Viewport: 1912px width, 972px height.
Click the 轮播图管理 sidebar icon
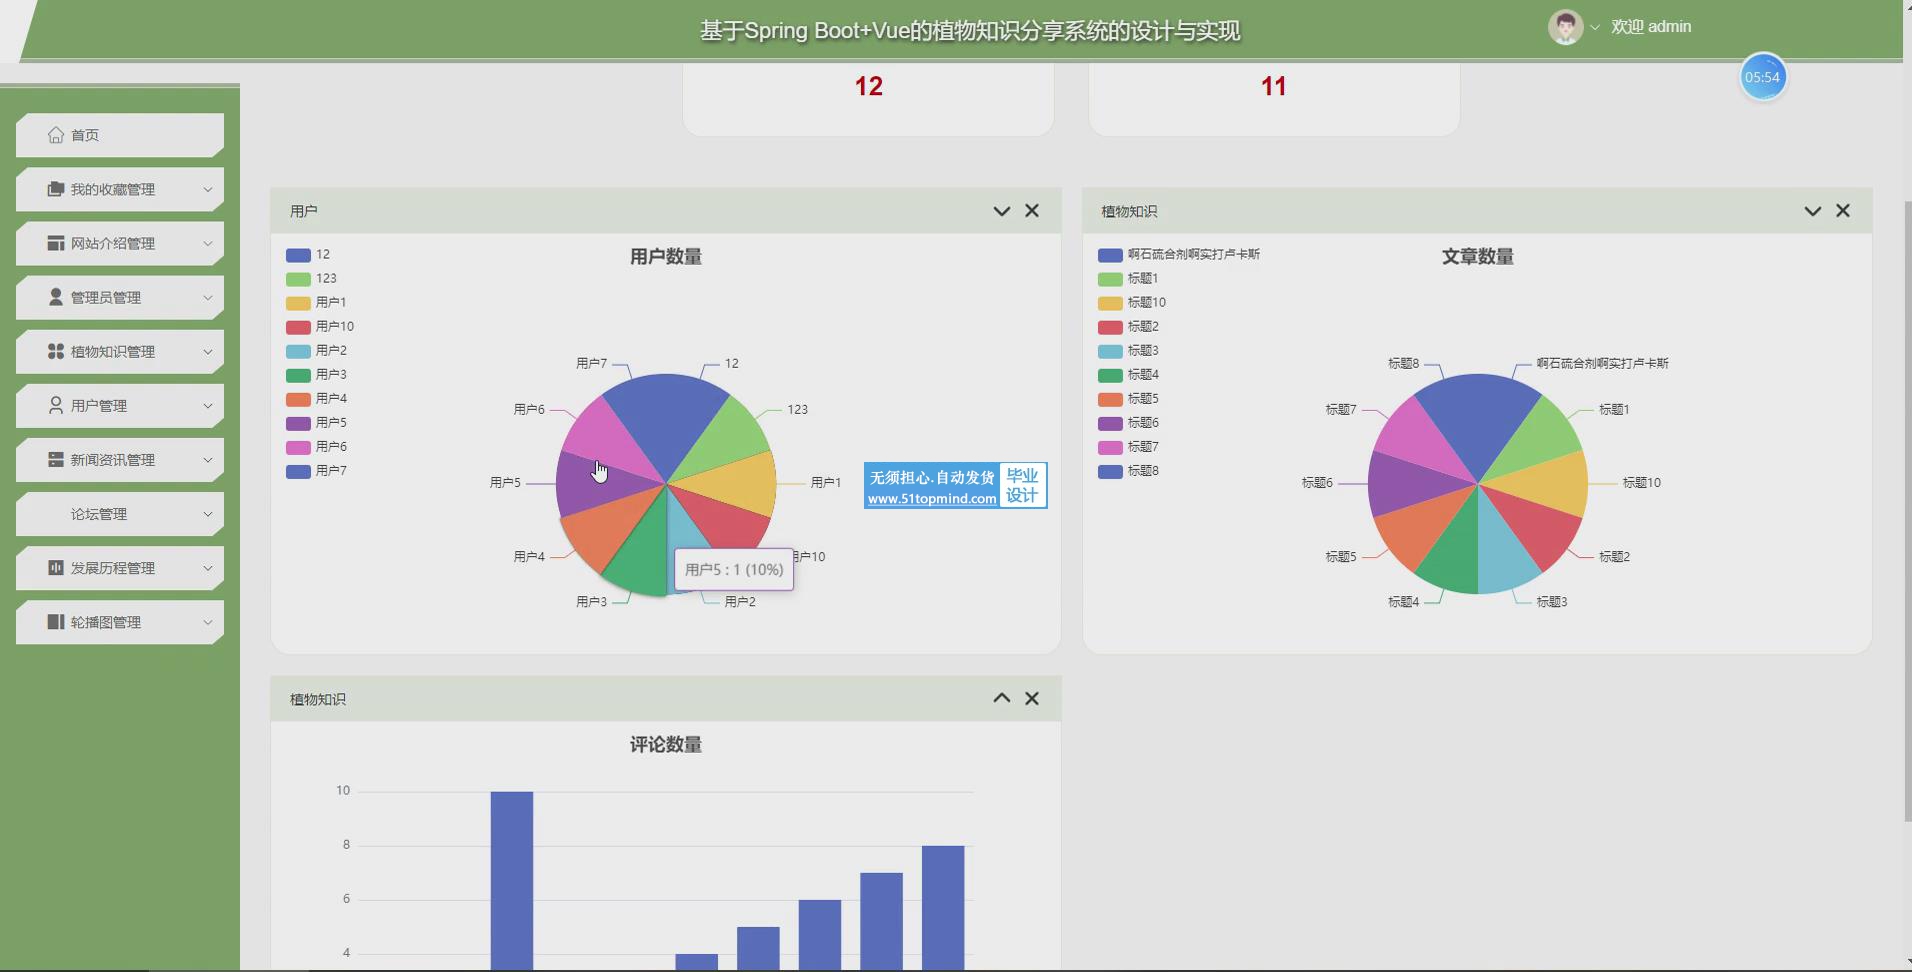[x=56, y=621]
